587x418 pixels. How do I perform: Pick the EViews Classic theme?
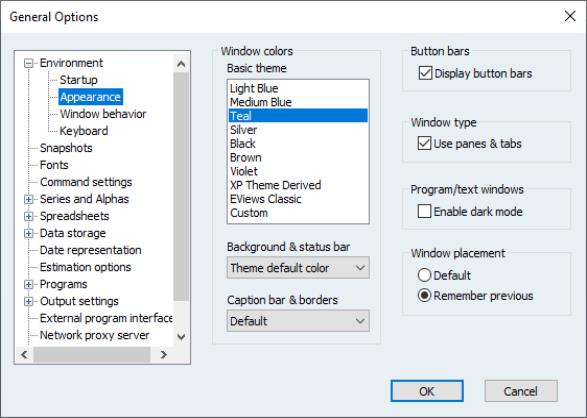298,199
